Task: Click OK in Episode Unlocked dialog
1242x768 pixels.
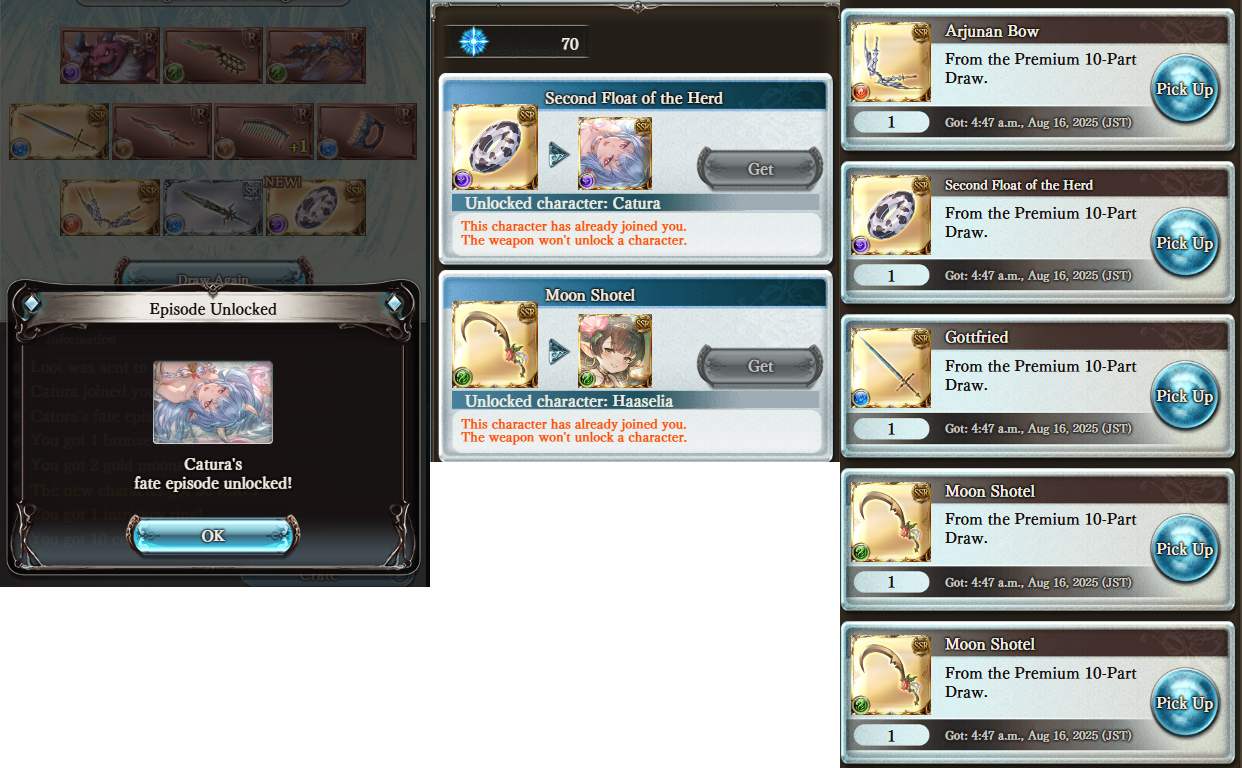Action: point(213,535)
